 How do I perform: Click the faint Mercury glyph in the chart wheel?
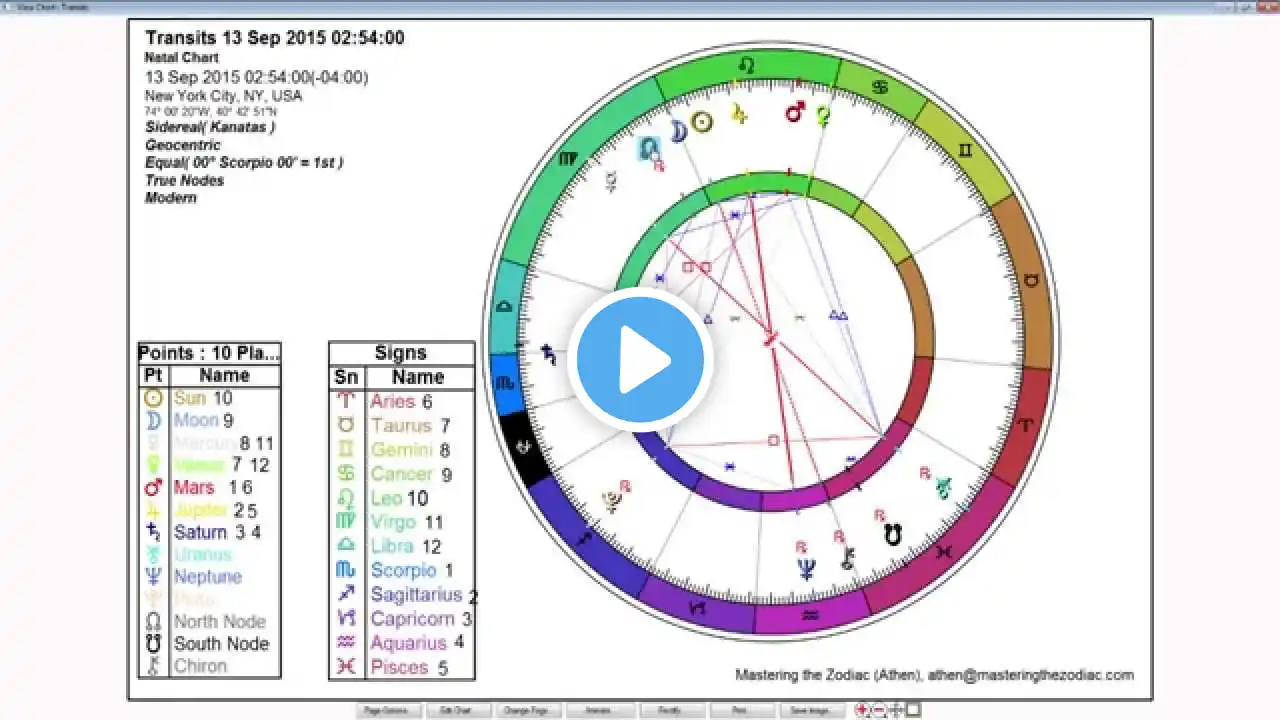point(610,181)
